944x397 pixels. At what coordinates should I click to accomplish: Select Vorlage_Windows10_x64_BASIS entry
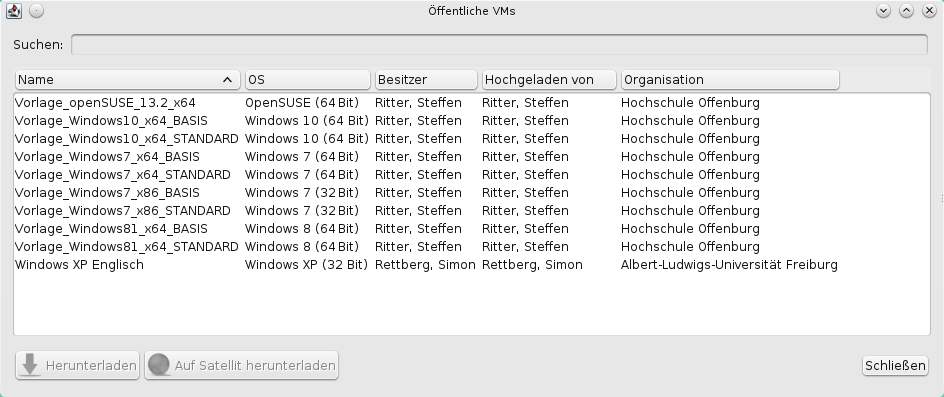coord(472,120)
